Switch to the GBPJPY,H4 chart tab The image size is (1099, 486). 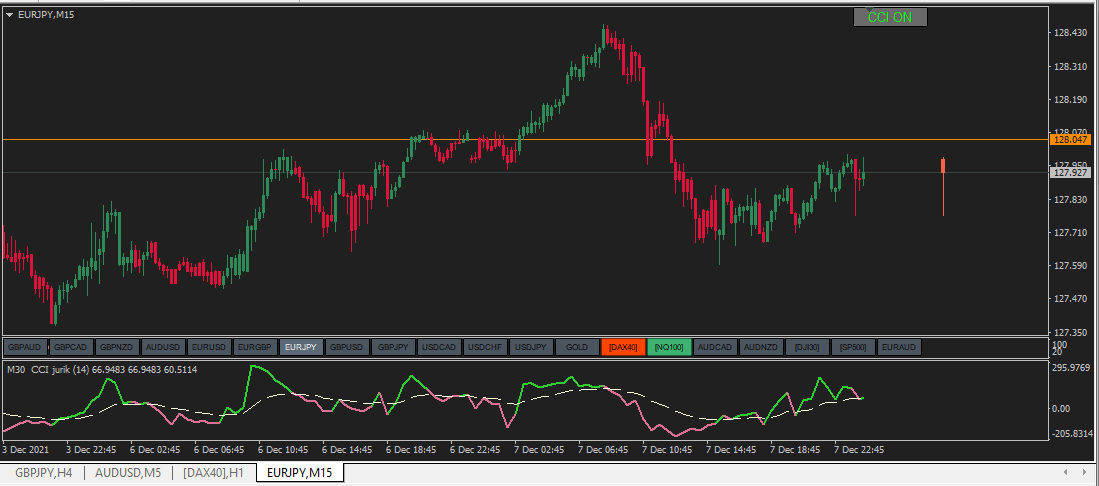point(42,472)
